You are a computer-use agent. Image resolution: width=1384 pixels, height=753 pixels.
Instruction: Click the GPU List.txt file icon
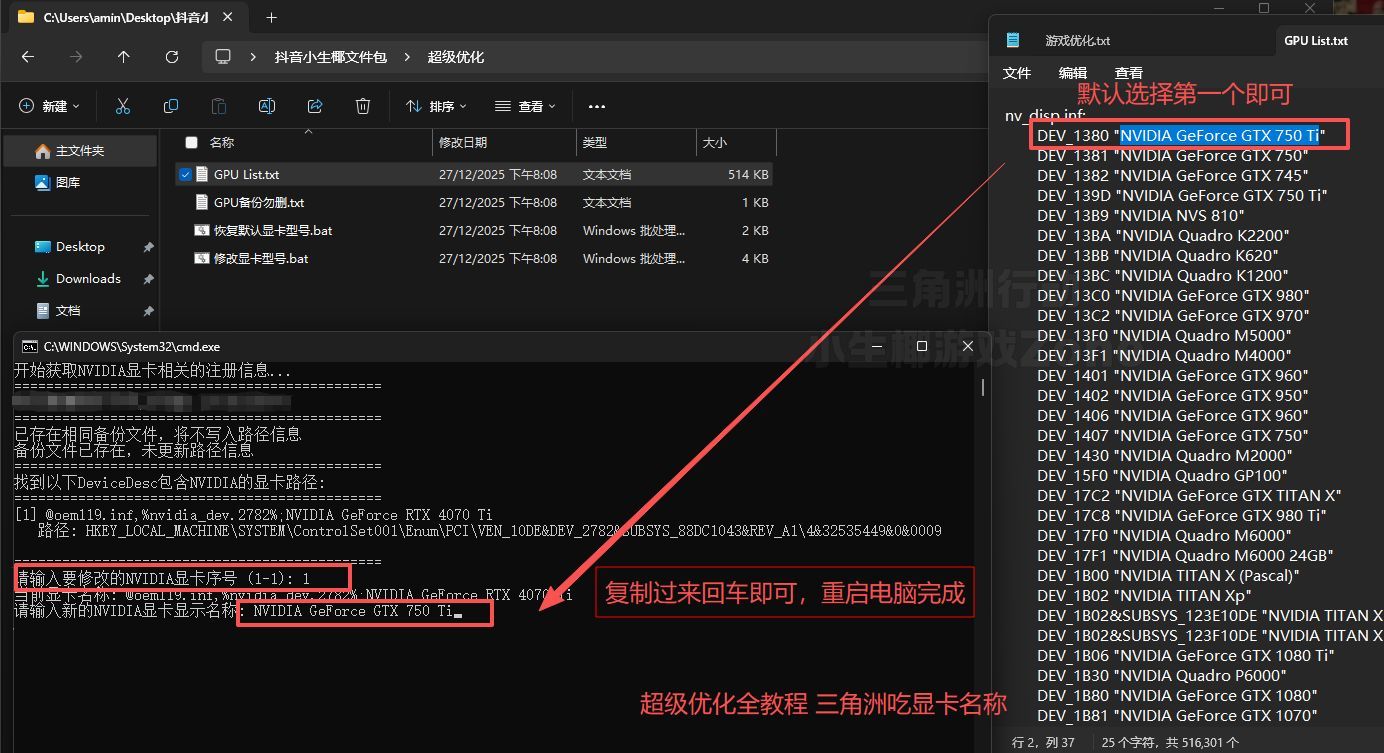[202, 174]
